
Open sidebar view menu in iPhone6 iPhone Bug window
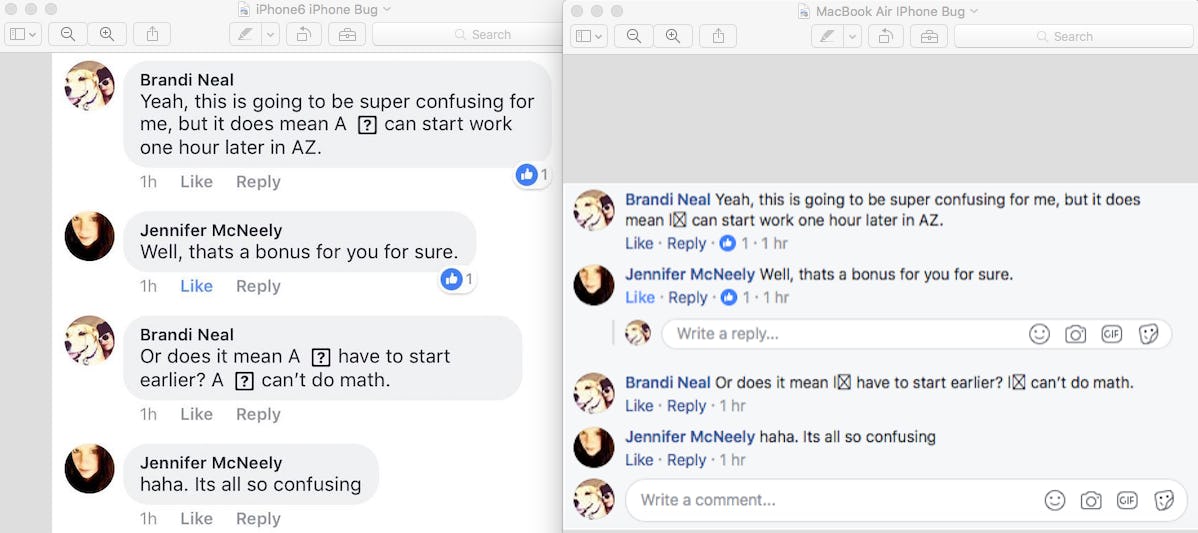[x=23, y=34]
